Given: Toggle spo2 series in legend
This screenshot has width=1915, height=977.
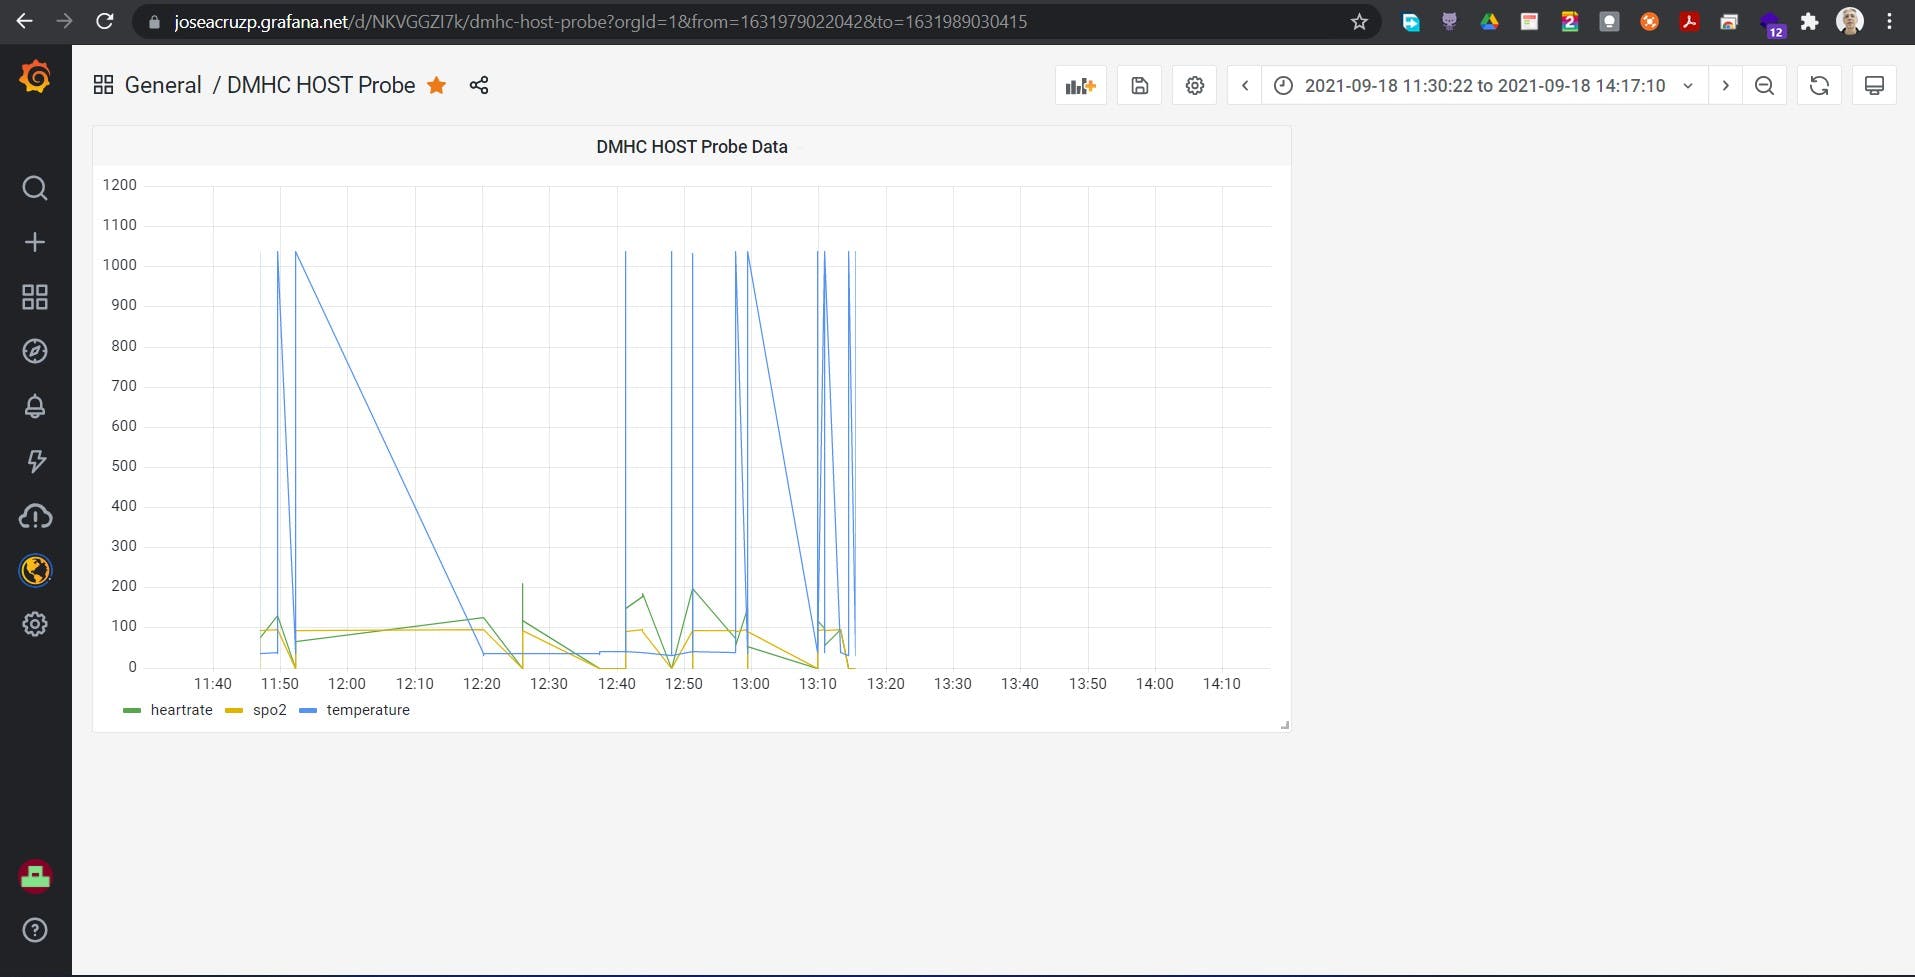Looking at the screenshot, I should coord(269,710).
